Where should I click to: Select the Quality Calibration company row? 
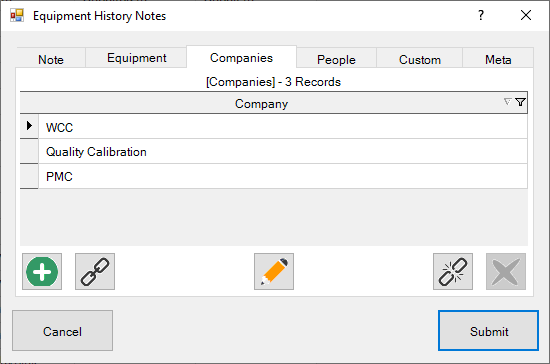tap(283, 151)
